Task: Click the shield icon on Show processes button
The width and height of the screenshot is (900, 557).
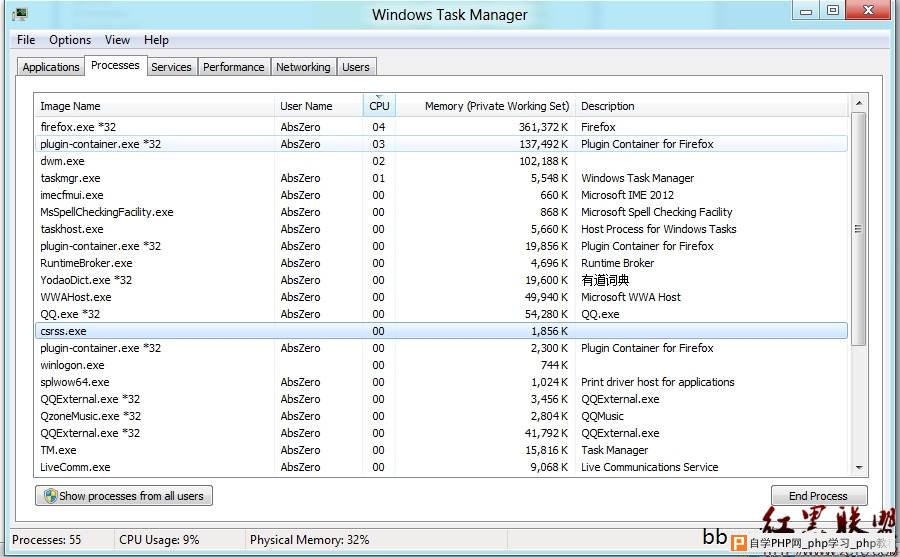Action: point(49,496)
